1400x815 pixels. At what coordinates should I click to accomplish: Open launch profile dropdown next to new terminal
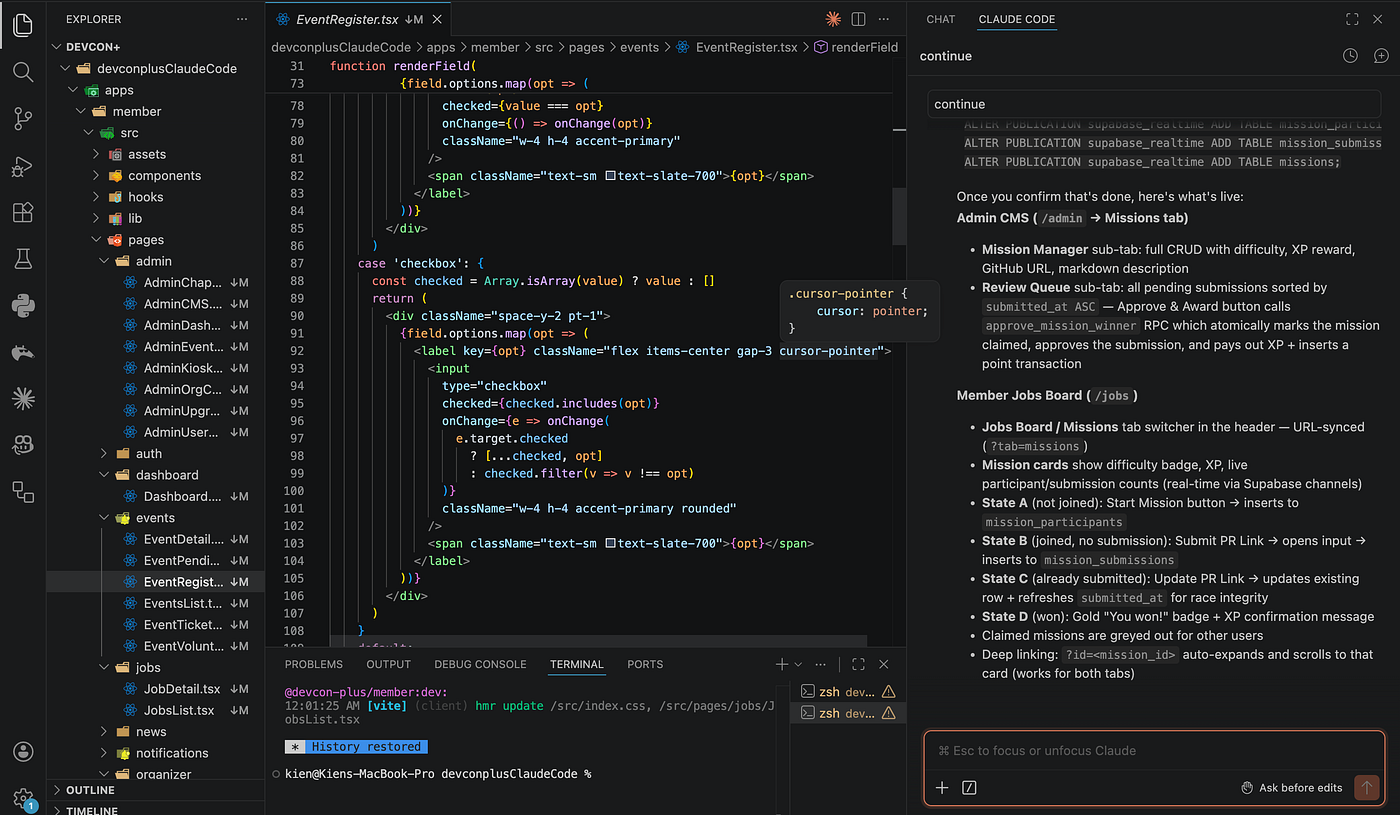798,664
